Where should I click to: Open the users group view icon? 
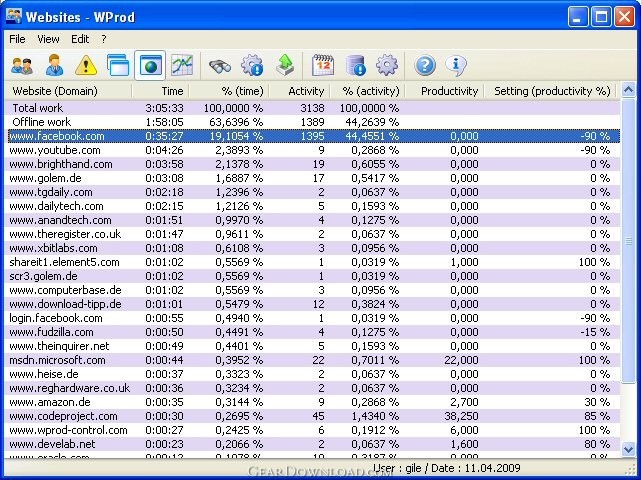pyautogui.click(x=22, y=65)
